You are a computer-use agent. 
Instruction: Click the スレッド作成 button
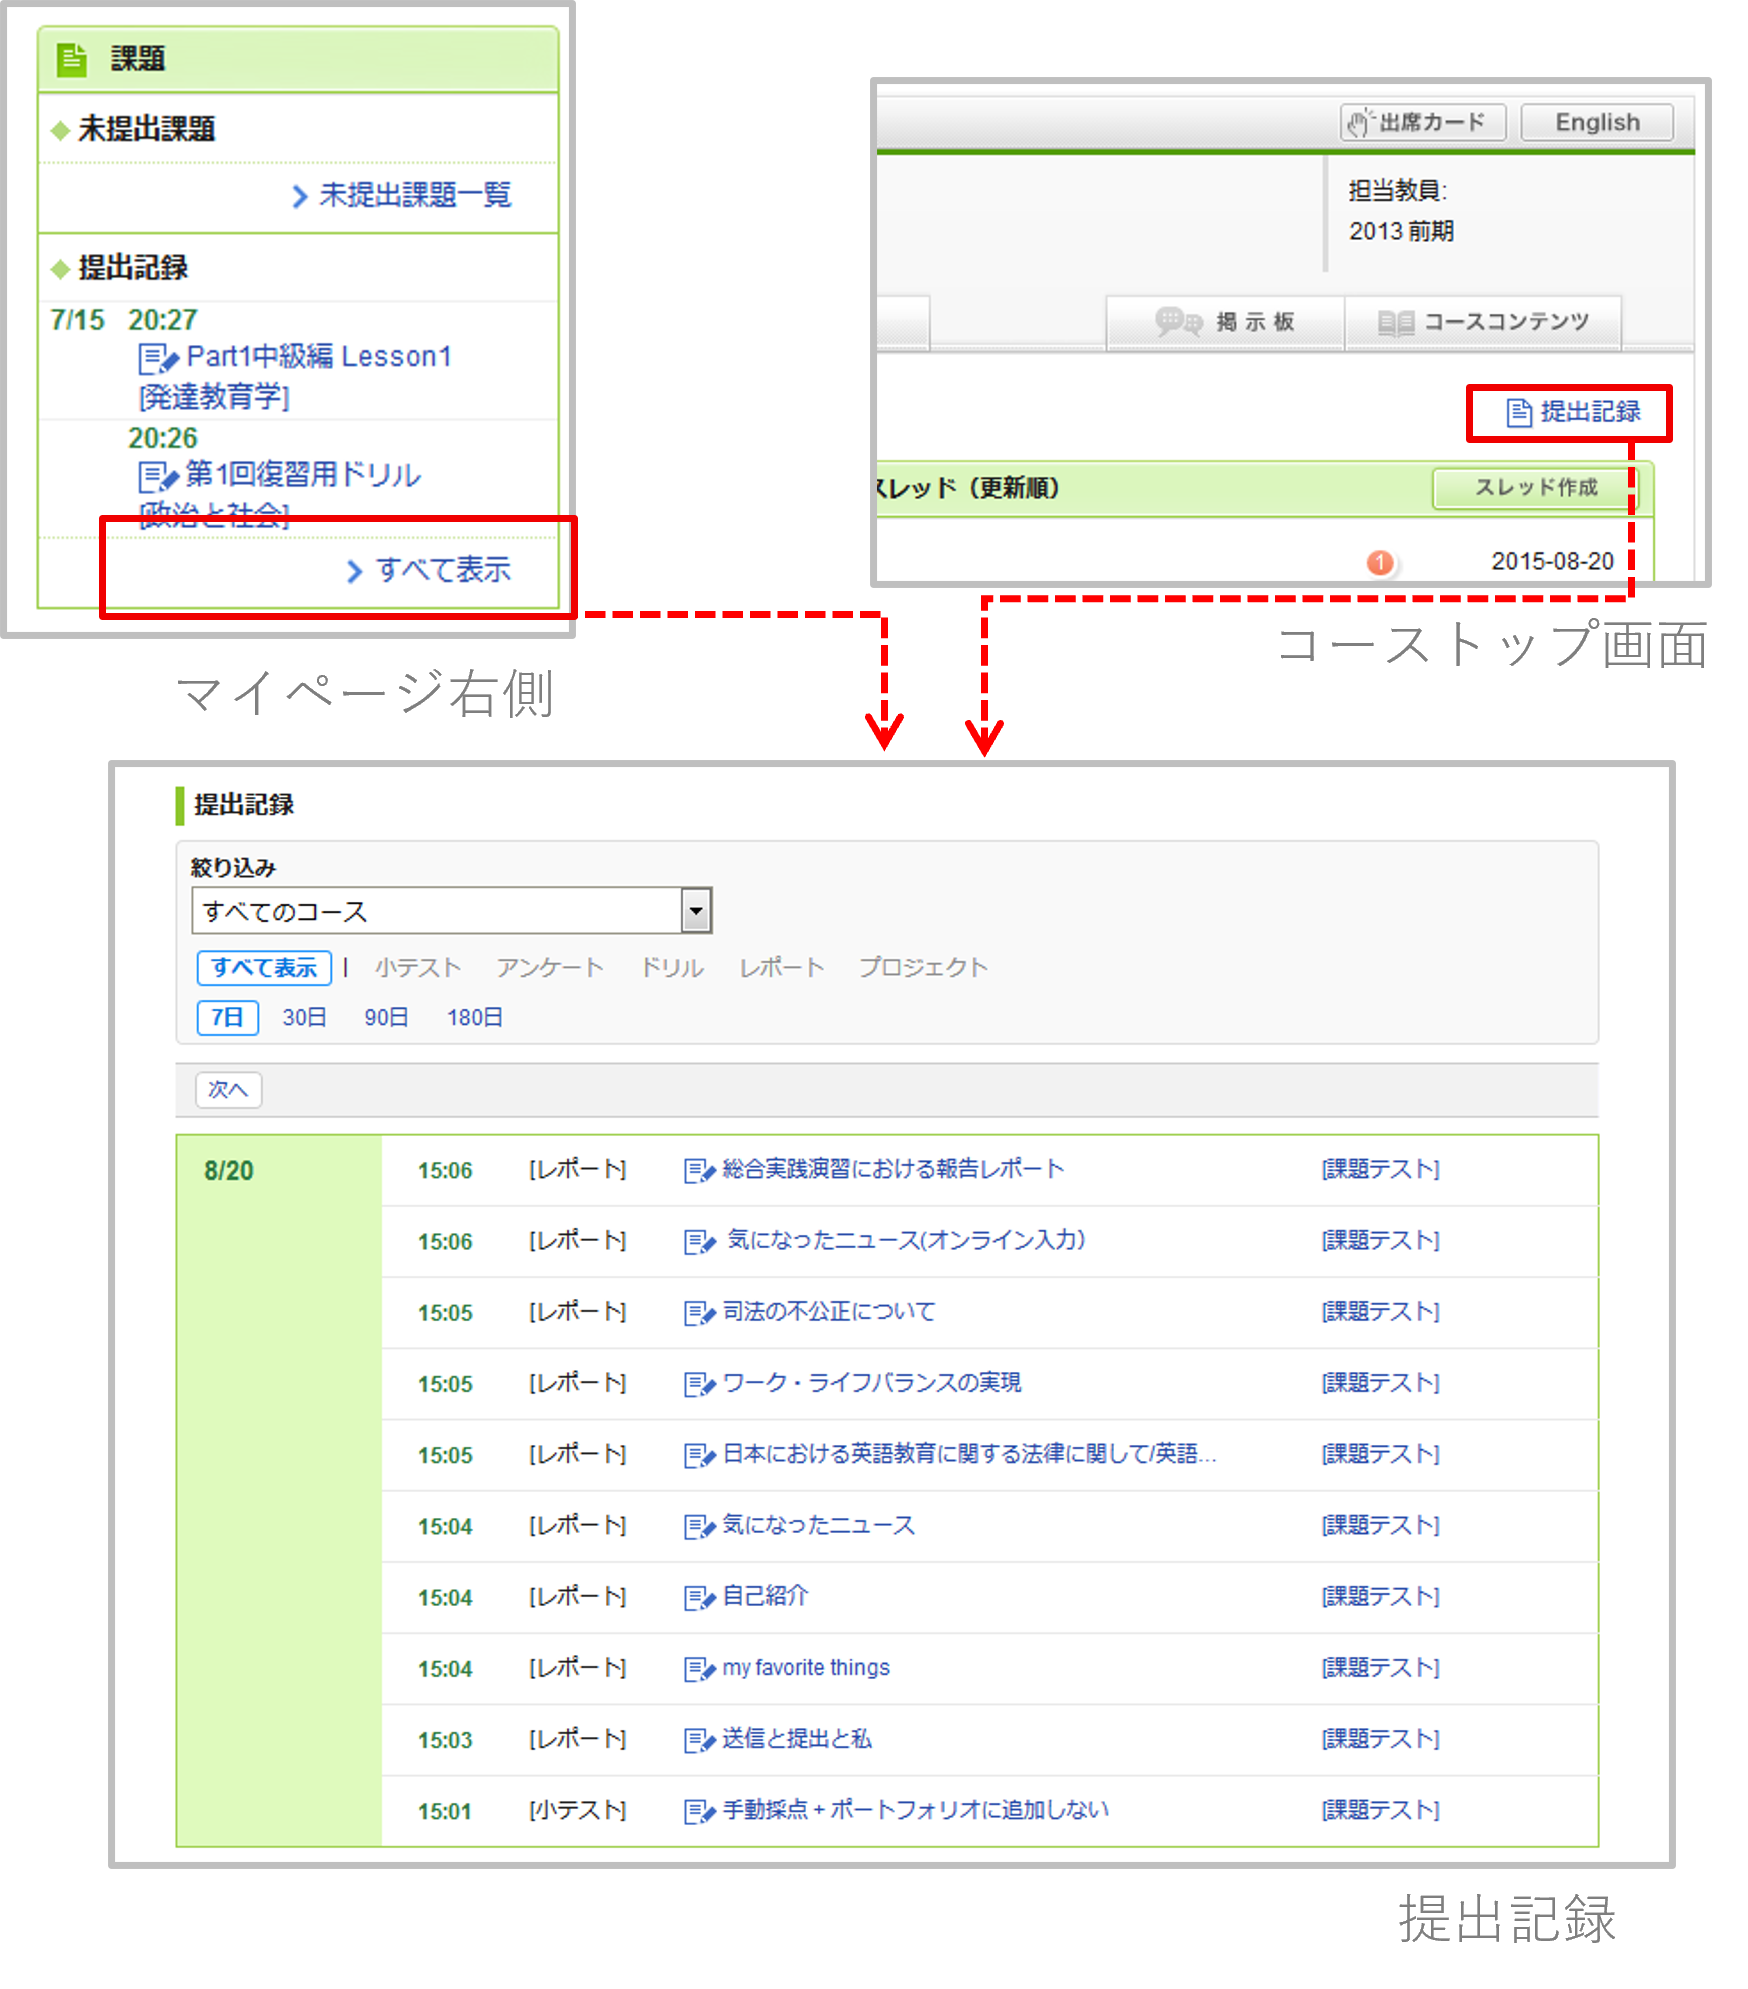(x=1536, y=487)
